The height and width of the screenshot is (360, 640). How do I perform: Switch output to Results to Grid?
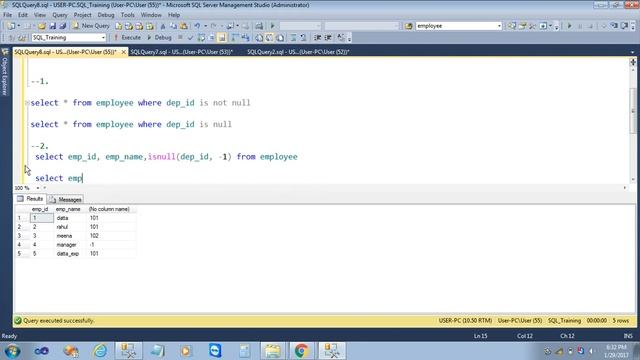coord(269,37)
